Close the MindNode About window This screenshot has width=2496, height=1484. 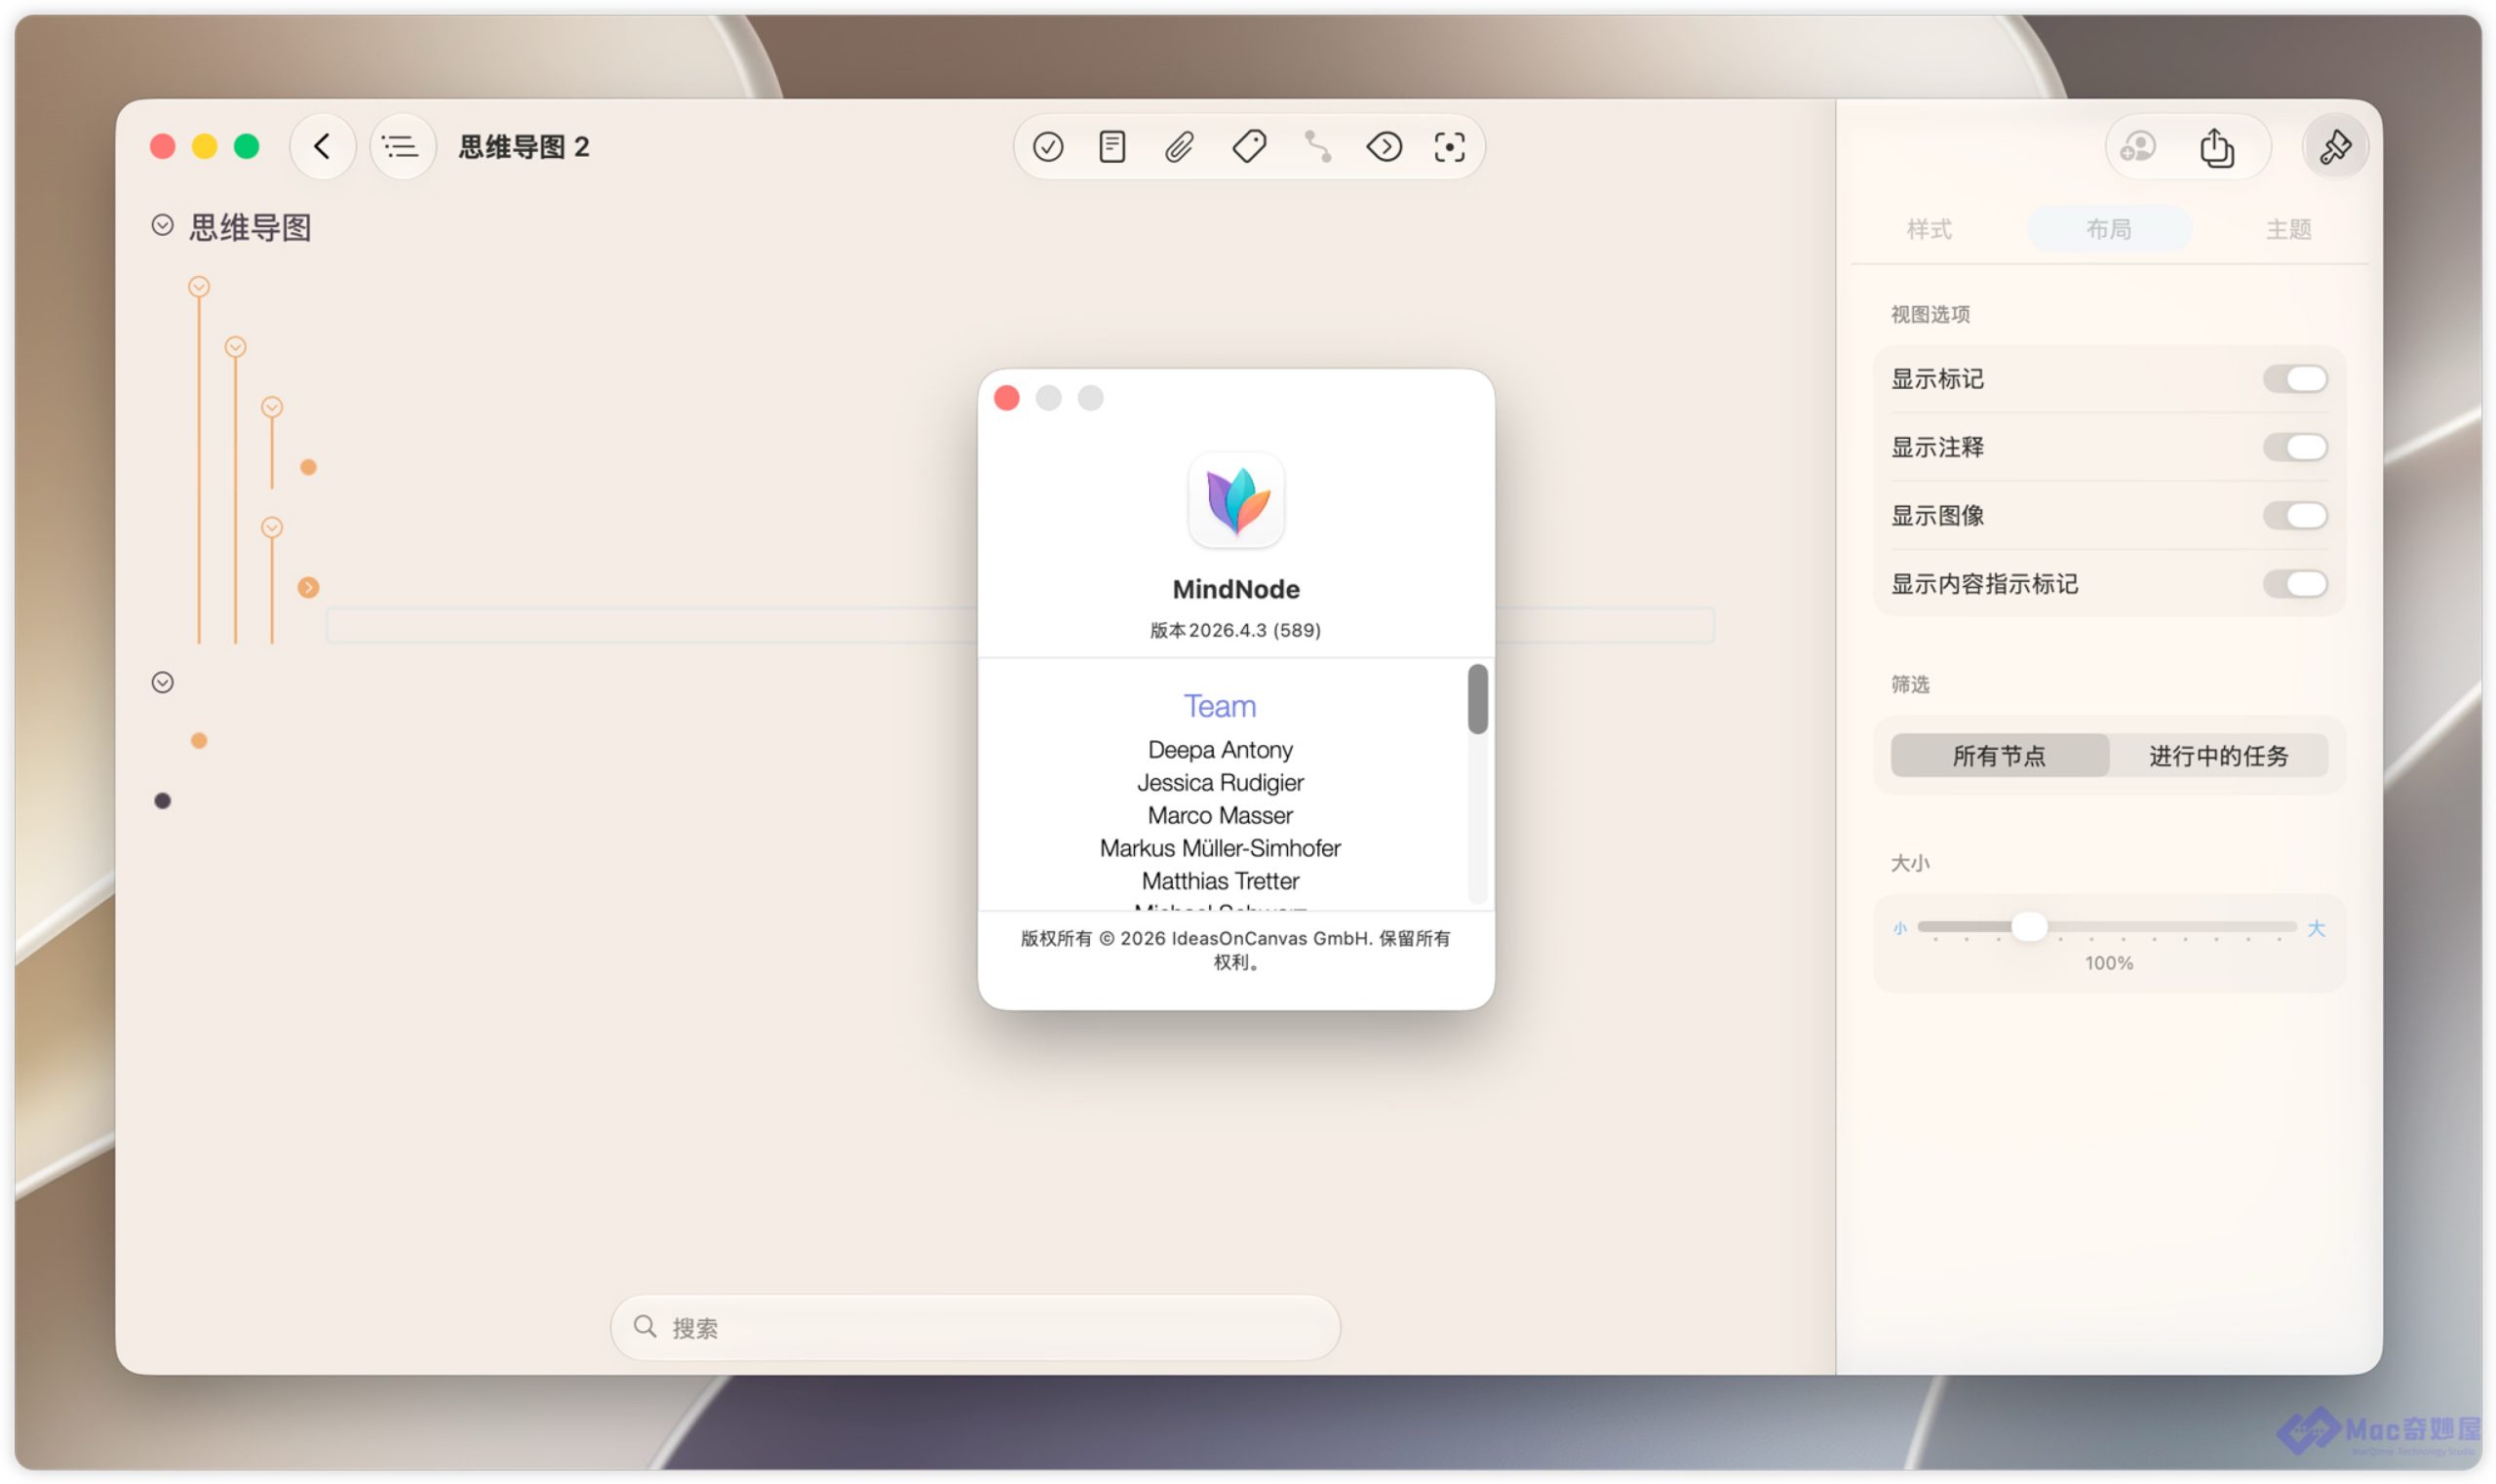(x=1006, y=398)
